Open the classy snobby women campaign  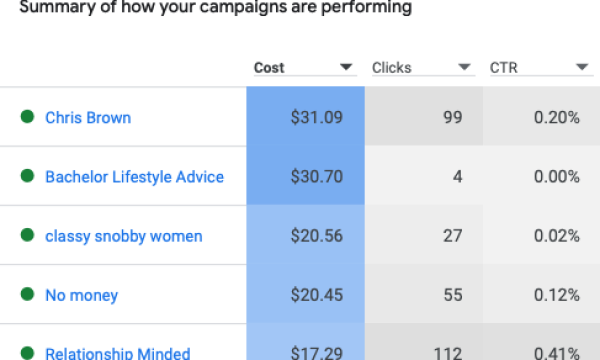[x=124, y=236]
